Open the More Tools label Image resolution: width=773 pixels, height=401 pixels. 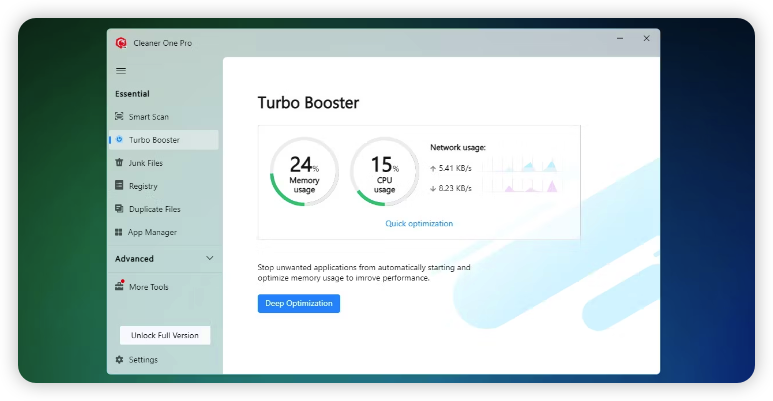[148, 287]
